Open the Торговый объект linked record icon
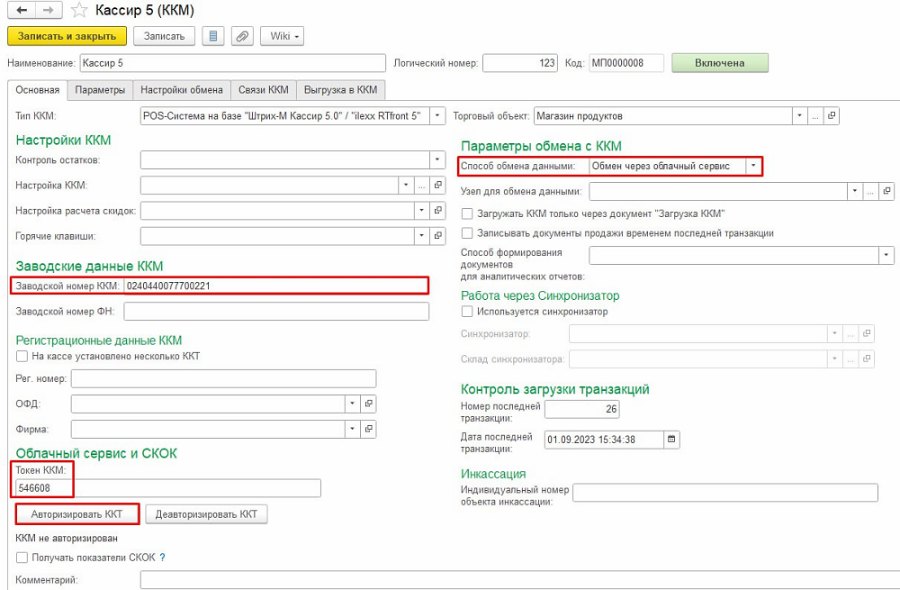Viewport: 900px width, 590px height. 831,116
